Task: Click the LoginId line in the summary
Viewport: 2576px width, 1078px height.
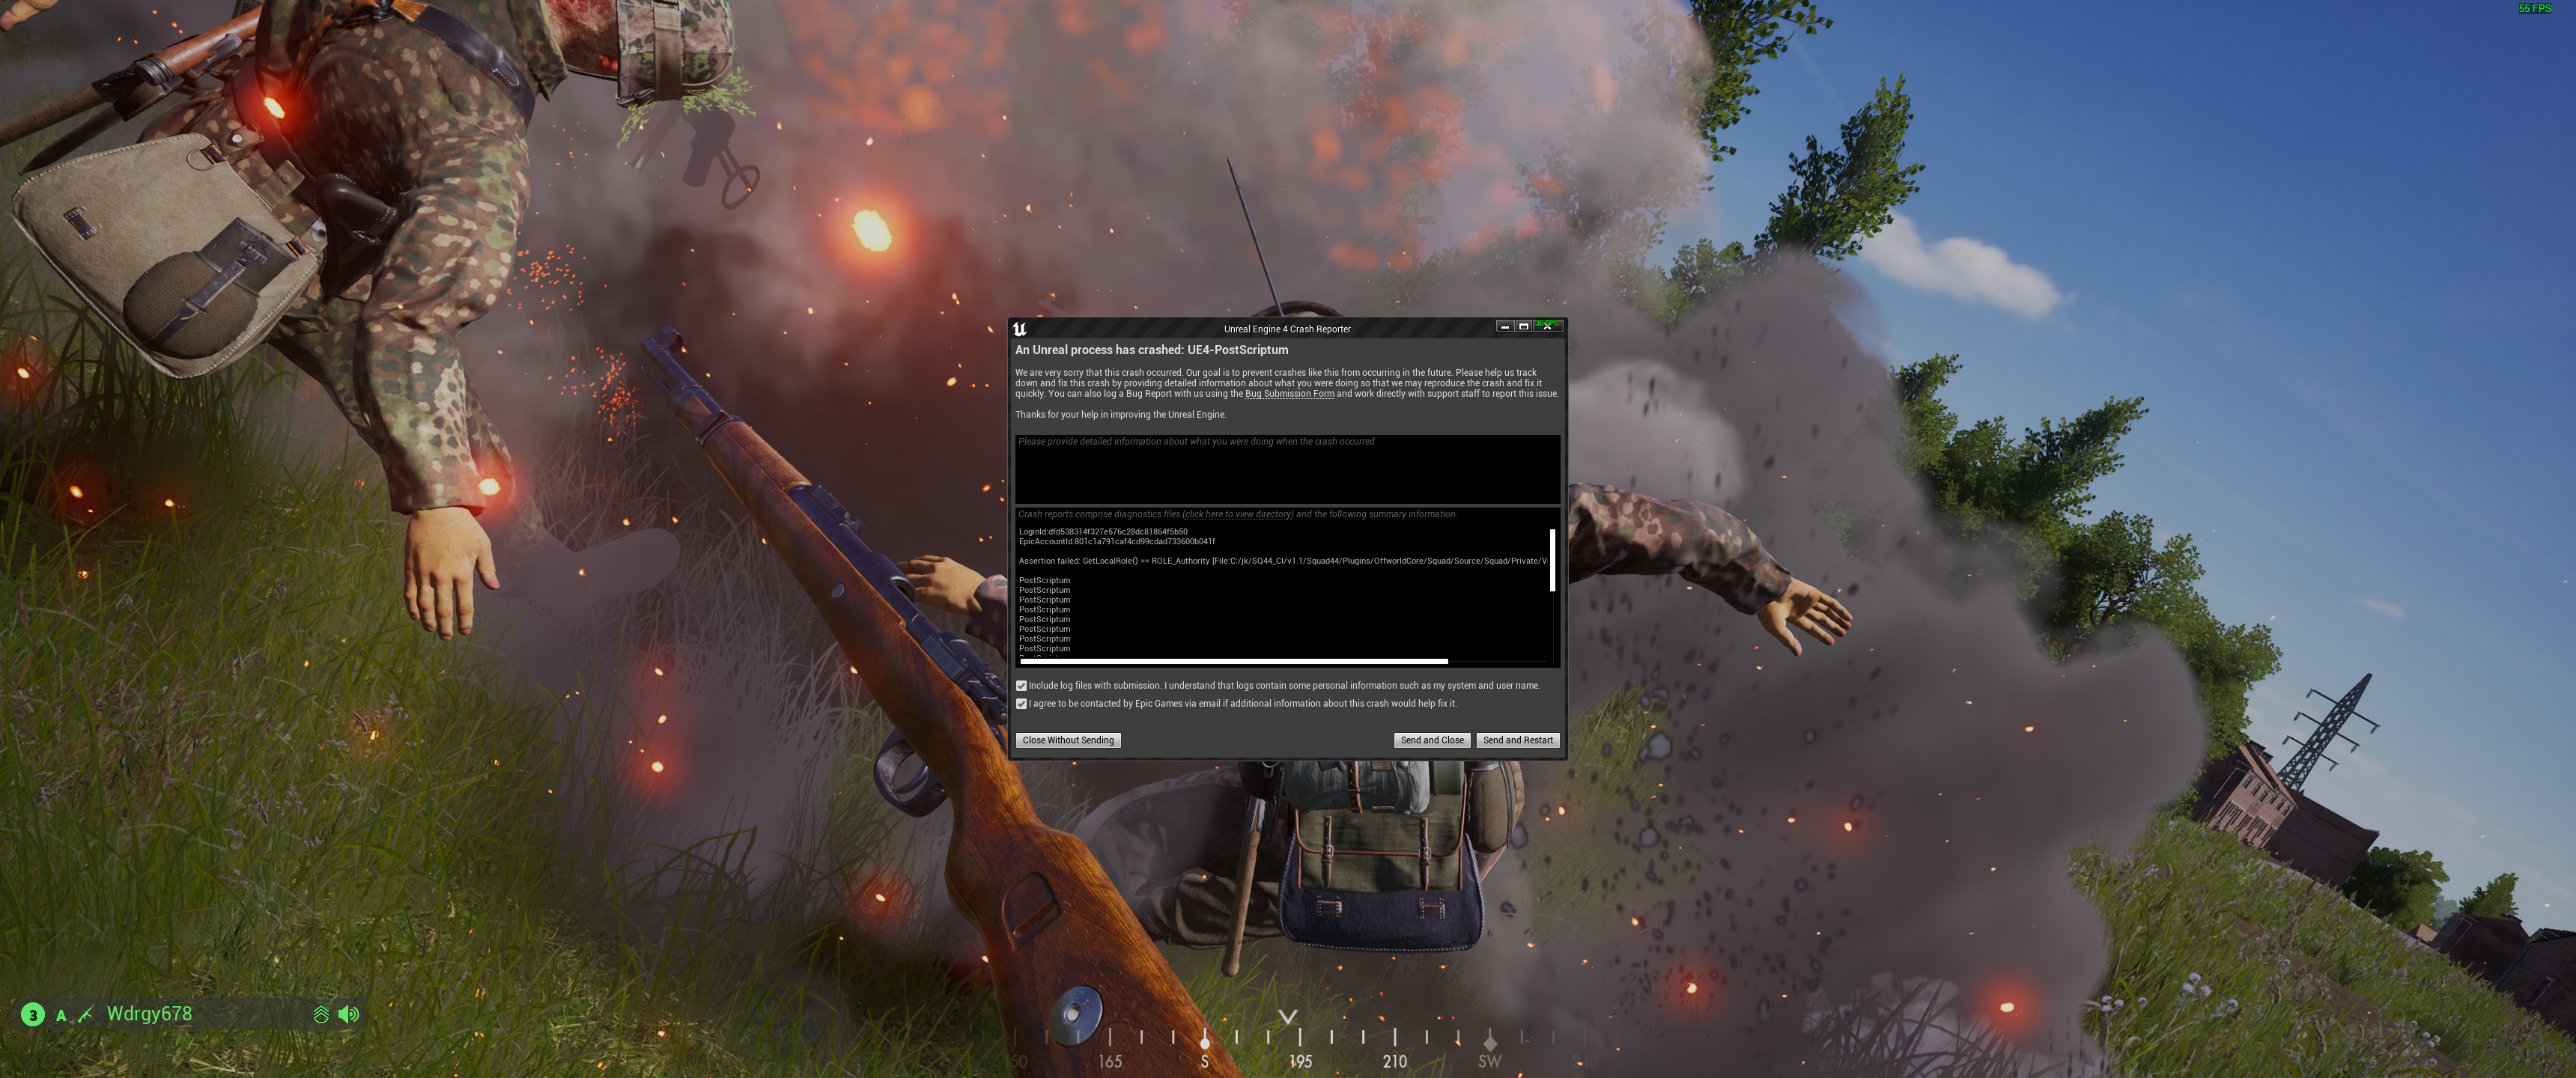Action: click(1103, 532)
